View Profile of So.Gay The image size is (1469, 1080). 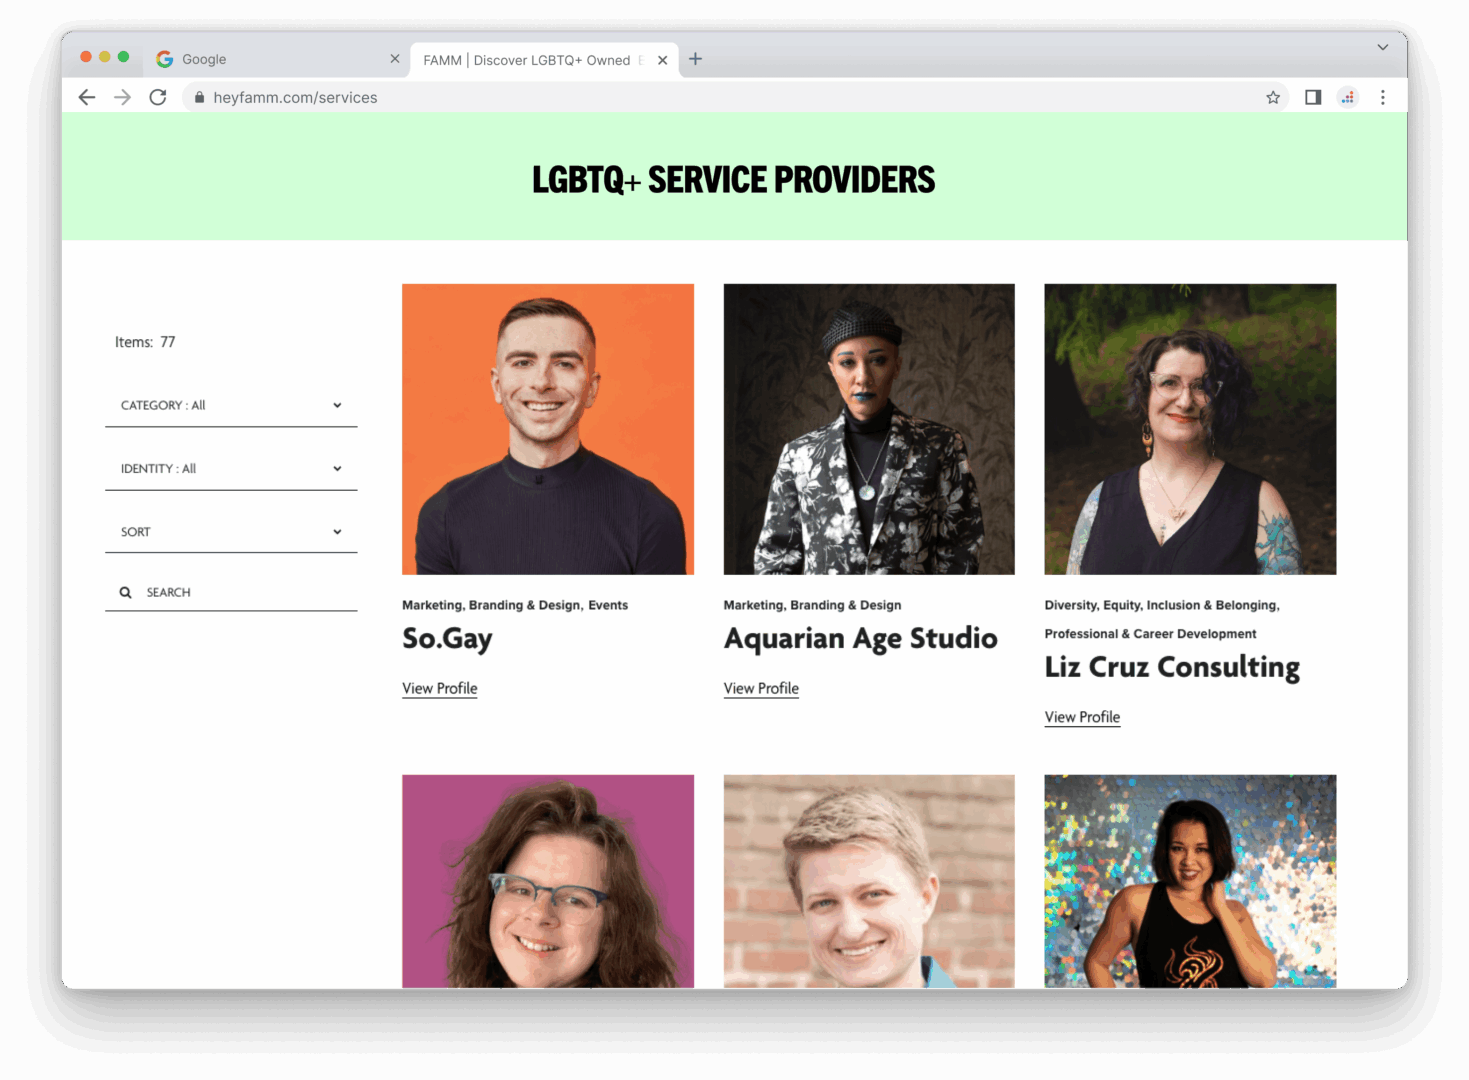(440, 688)
